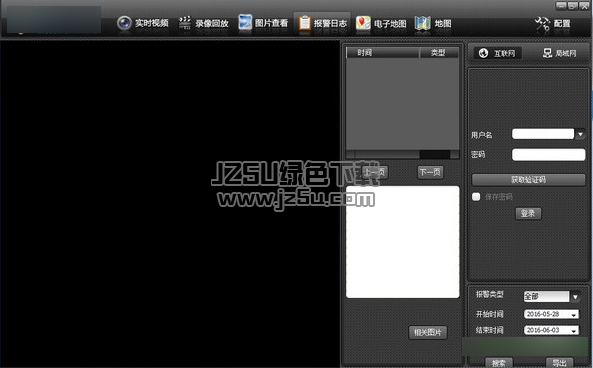Click the 搜索 button
The image size is (593, 368).
[499, 363]
